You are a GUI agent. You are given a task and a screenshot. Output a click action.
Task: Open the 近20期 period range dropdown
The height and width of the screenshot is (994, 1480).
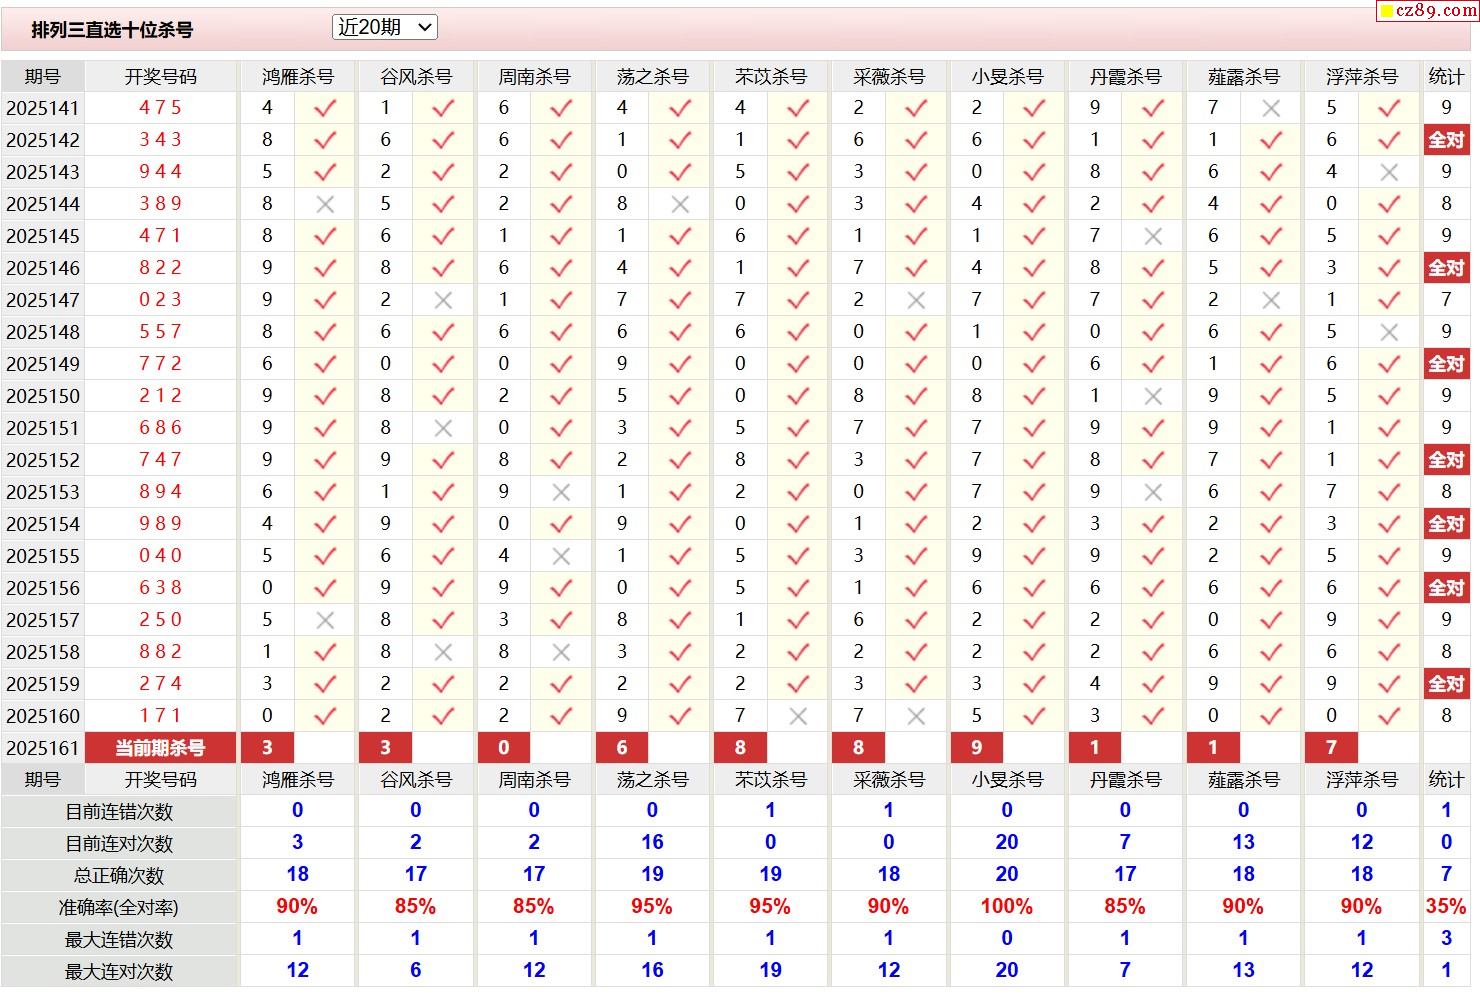[384, 28]
